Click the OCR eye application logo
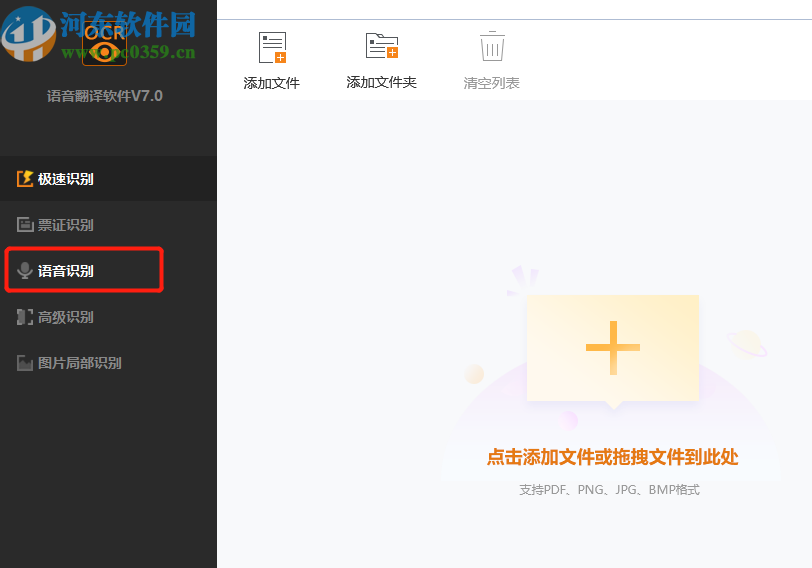Image resolution: width=812 pixels, height=568 pixels. coord(105,44)
